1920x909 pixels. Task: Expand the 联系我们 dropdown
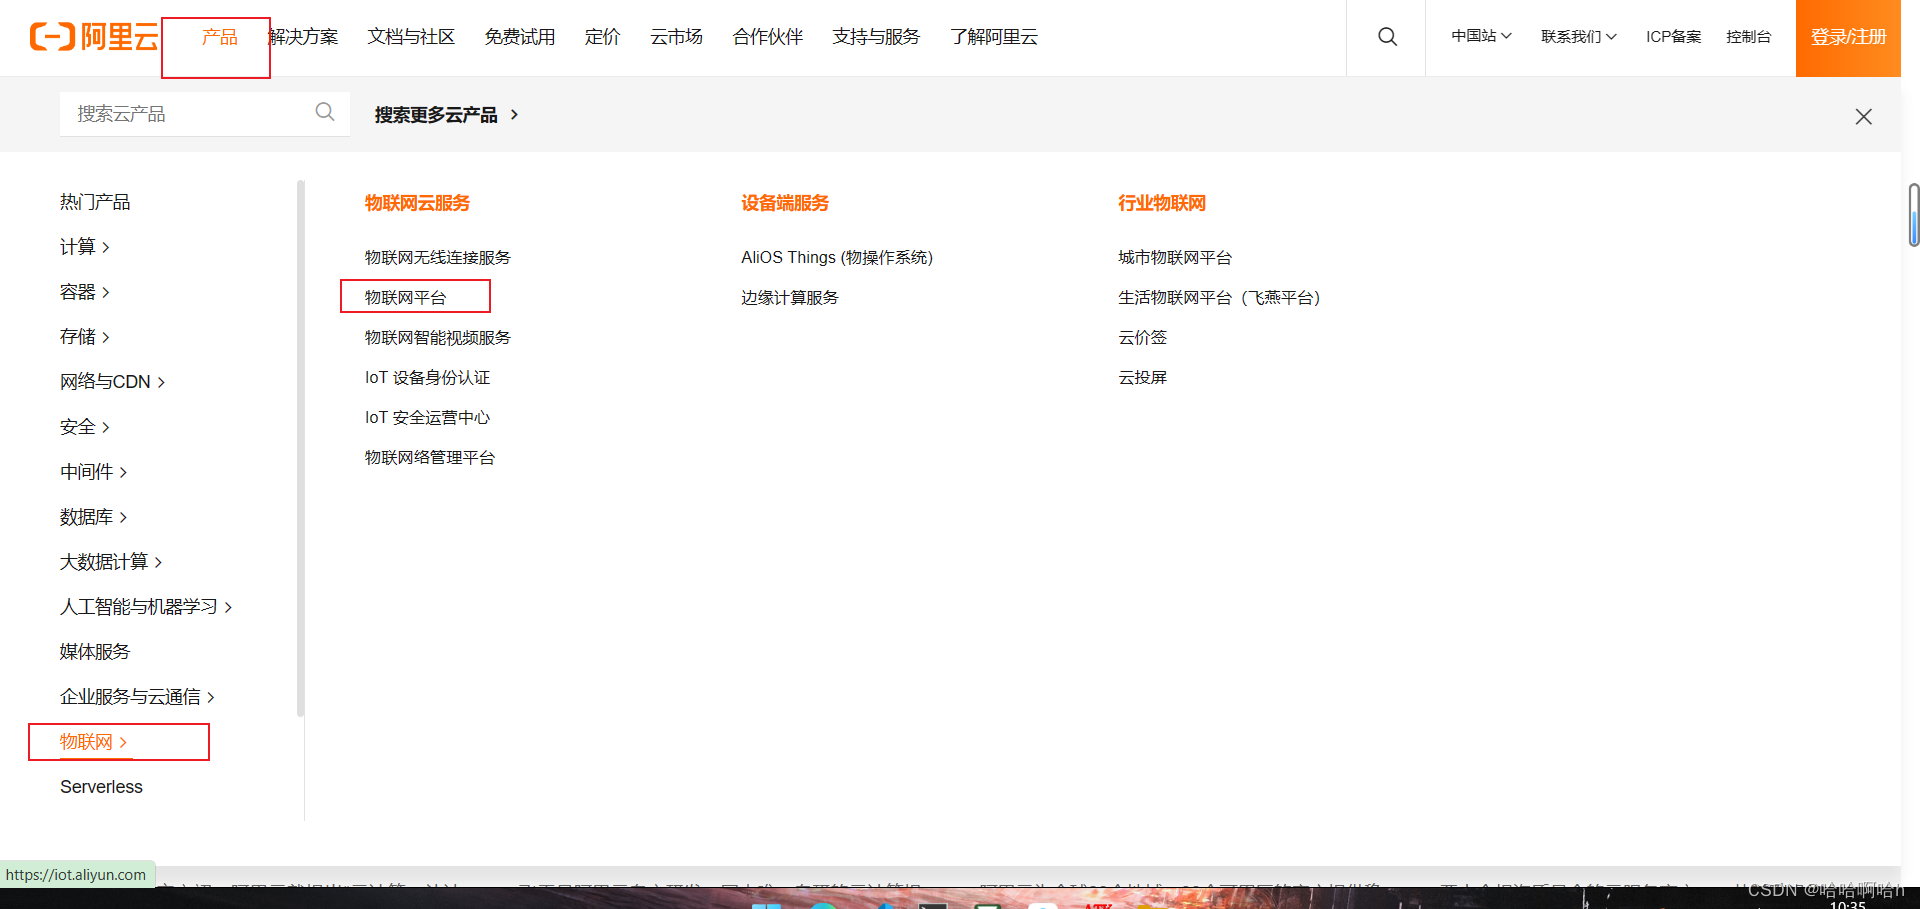[1578, 37]
